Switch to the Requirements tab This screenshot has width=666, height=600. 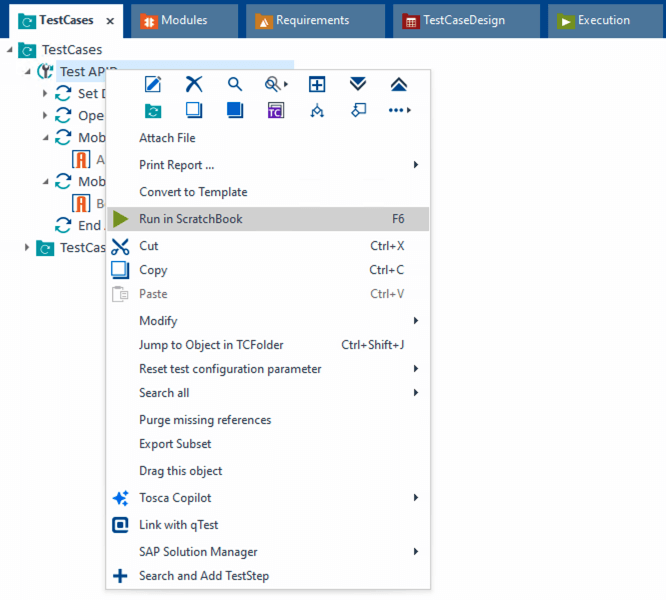click(315, 21)
